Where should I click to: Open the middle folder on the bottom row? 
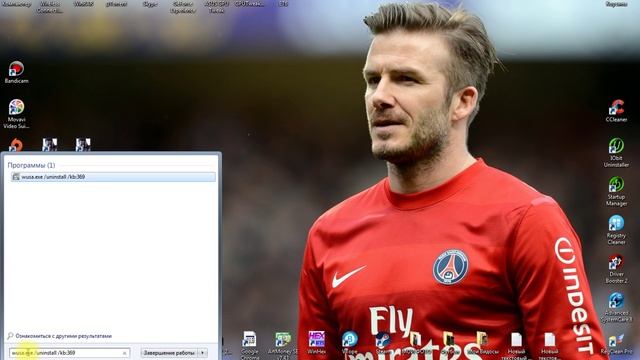coord(449,342)
